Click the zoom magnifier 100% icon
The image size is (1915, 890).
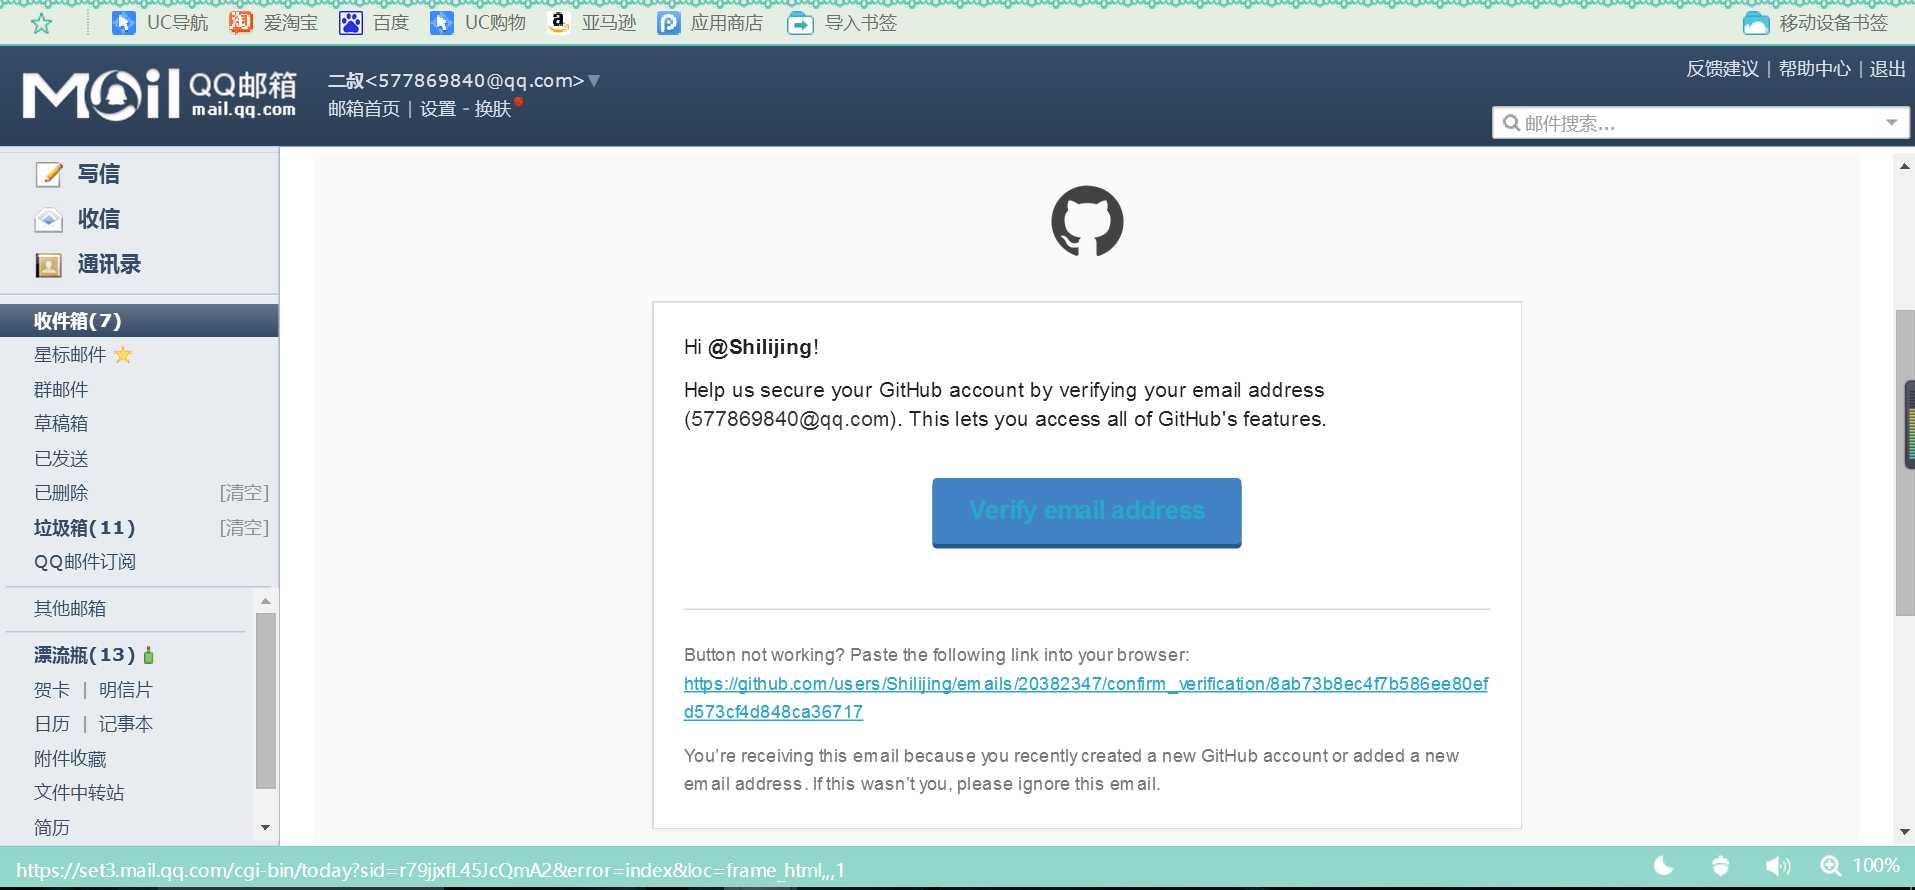click(1830, 866)
